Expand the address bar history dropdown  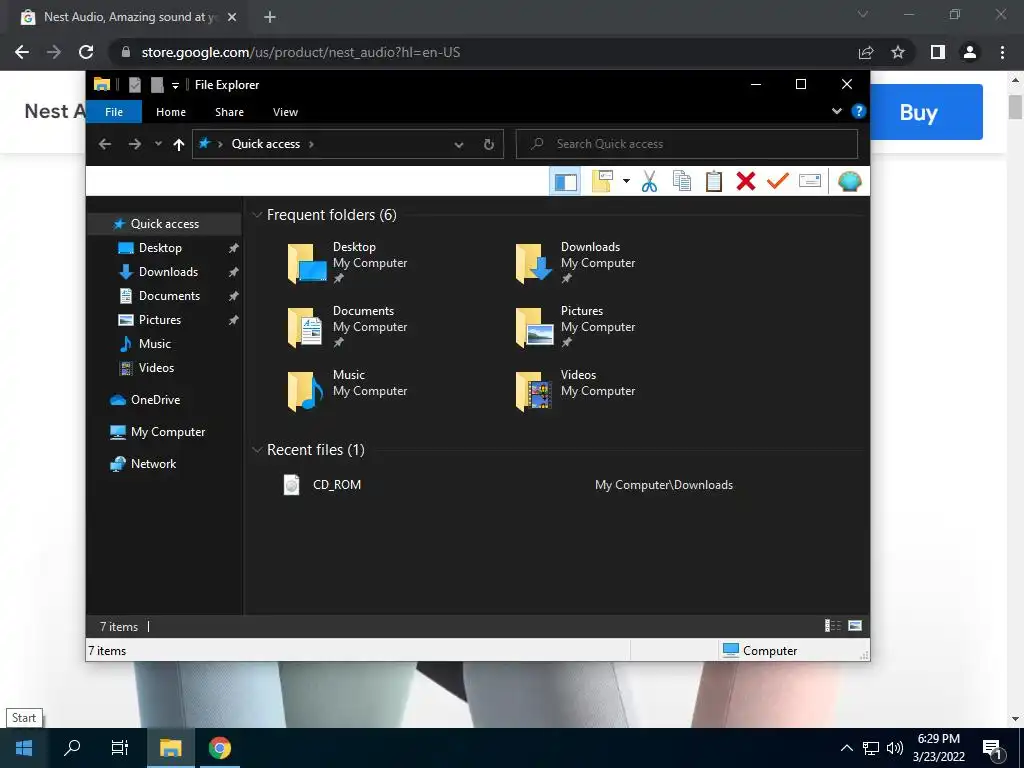[459, 145]
